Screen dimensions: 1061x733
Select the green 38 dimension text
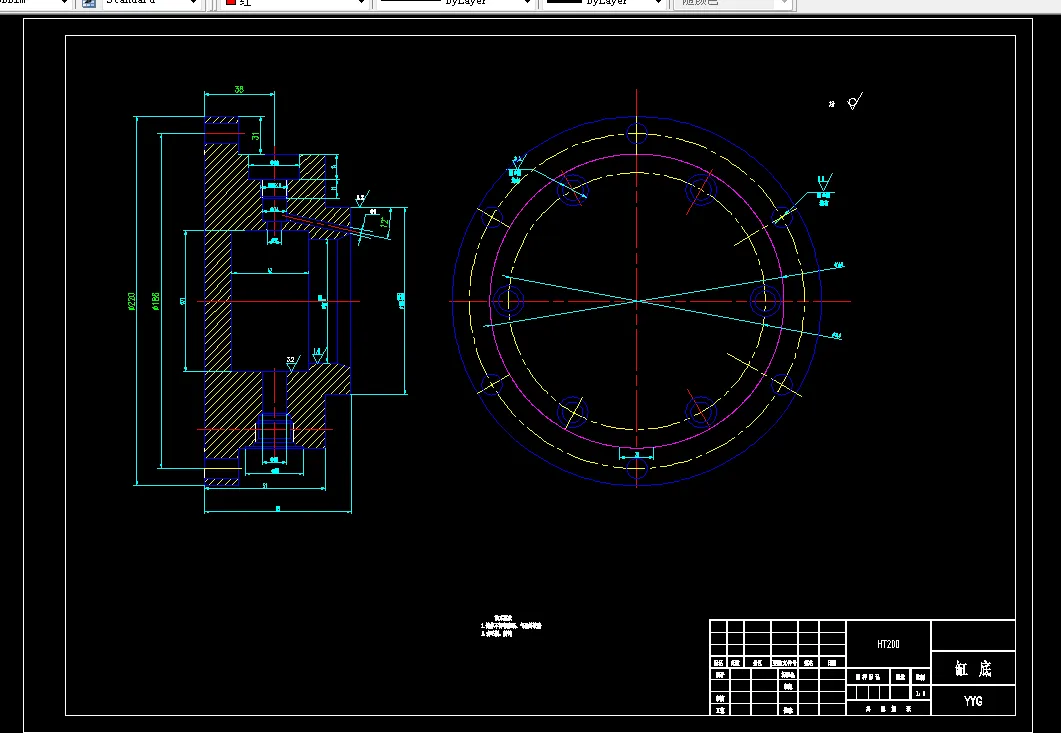[x=239, y=89]
